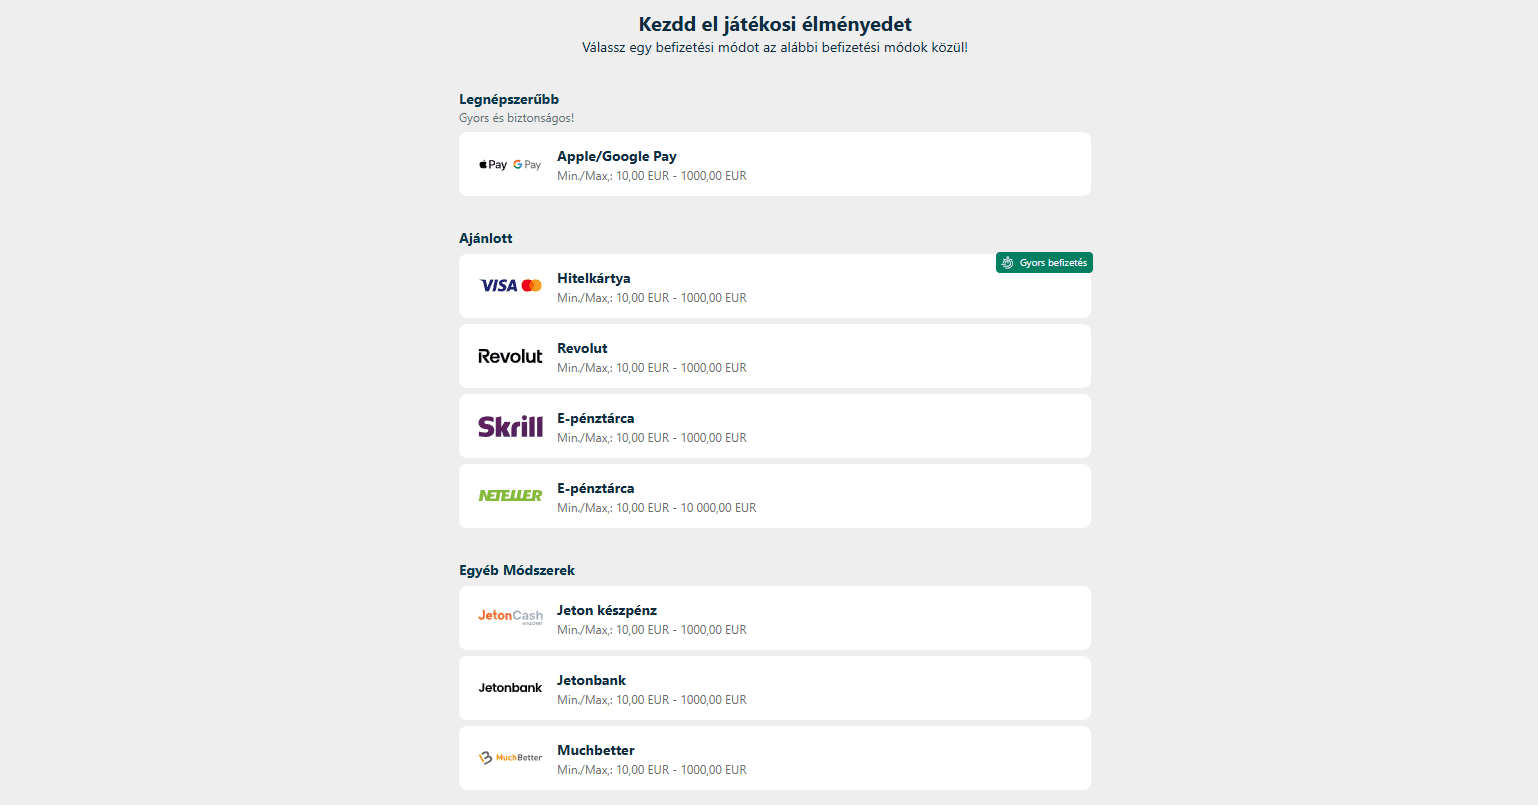The width and height of the screenshot is (1538, 805).
Task: Click the Gyors befizetés badge label
Action: pyautogui.click(x=1053, y=263)
